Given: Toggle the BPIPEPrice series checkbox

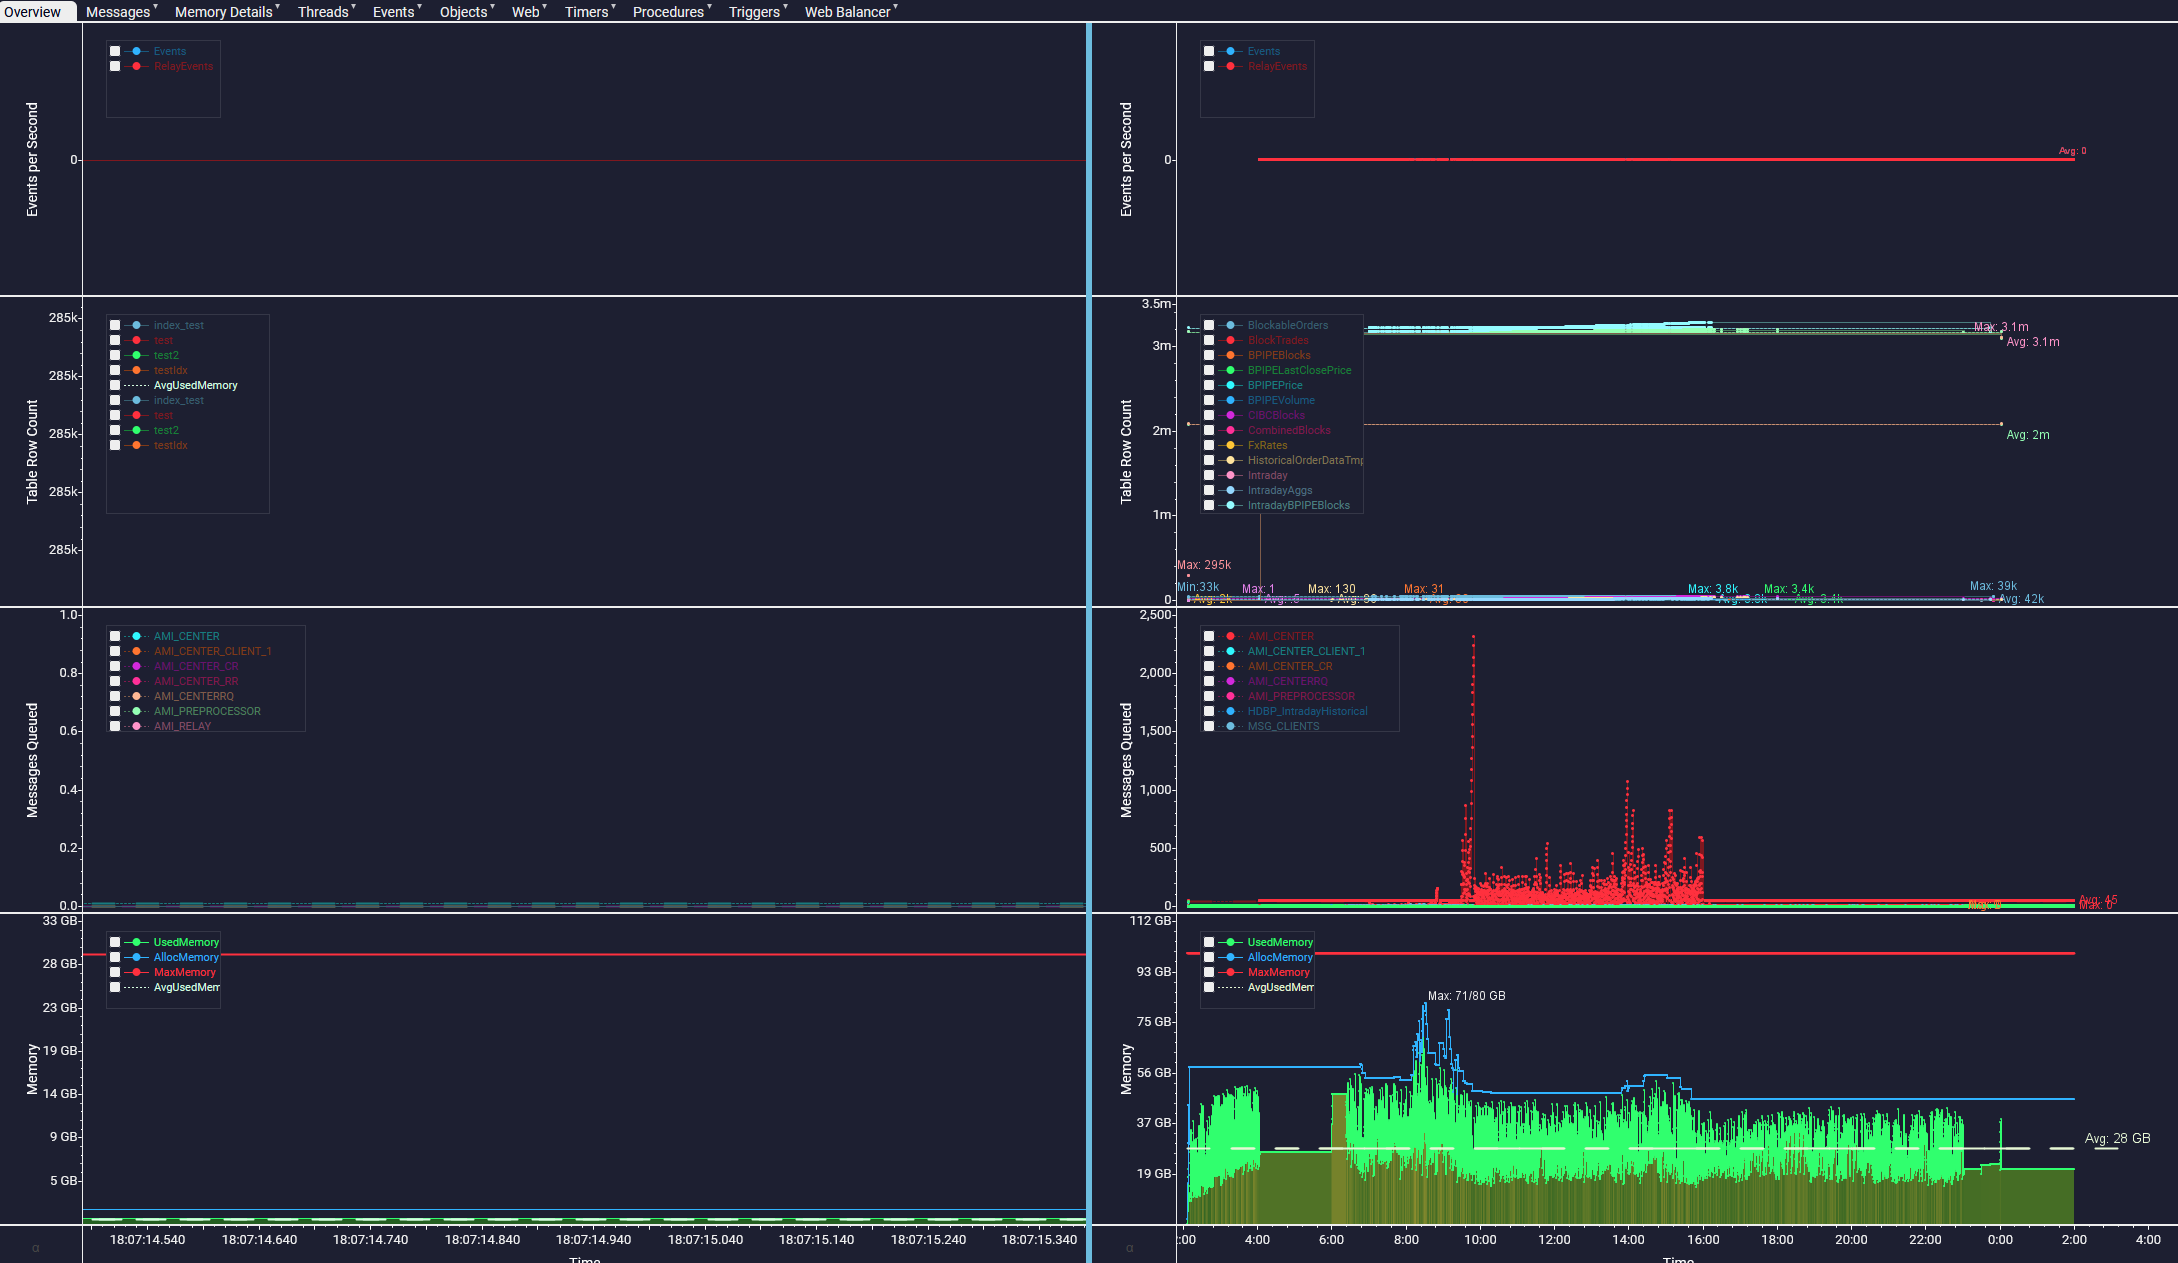Looking at the screenshot, I should 1209,385.
